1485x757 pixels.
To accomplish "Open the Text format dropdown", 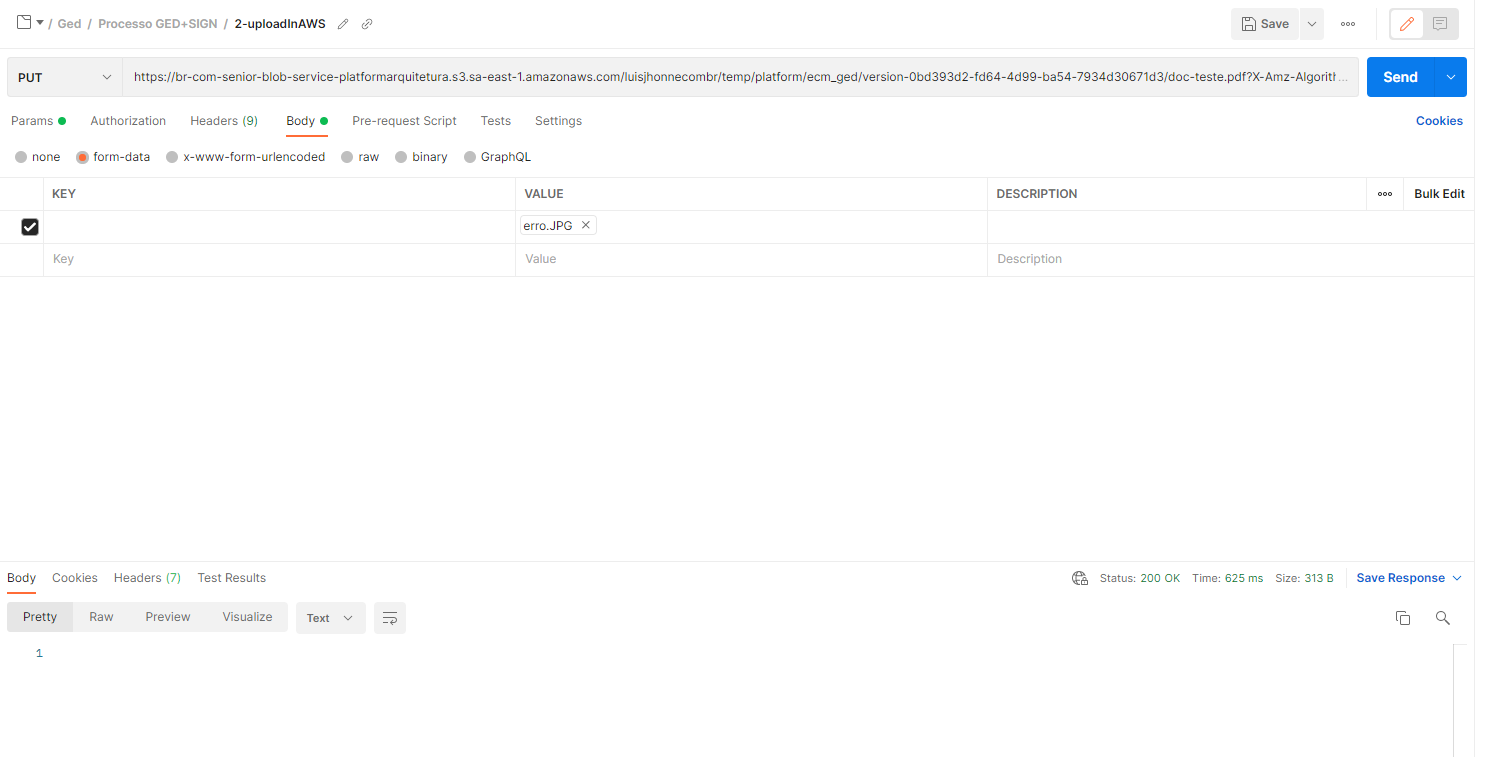I will click(330, 618).
